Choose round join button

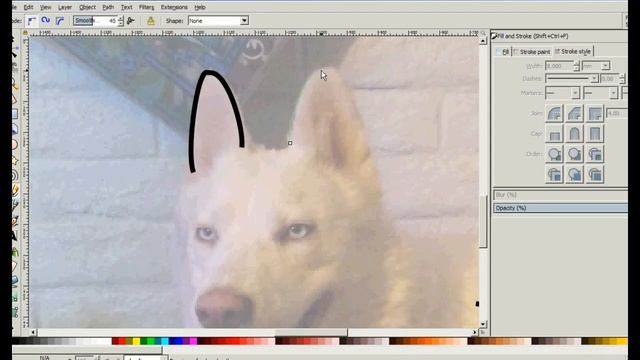pos(554,113)
